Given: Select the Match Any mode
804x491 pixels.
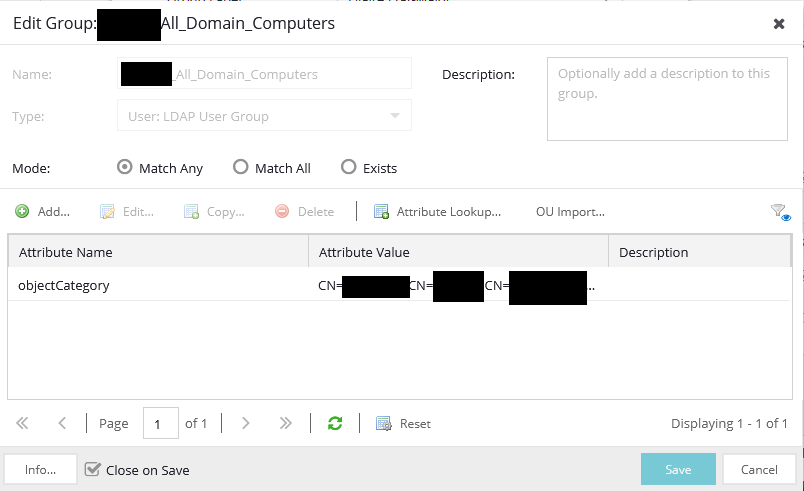Looking at the screenshot, I should tap(125, 168).
